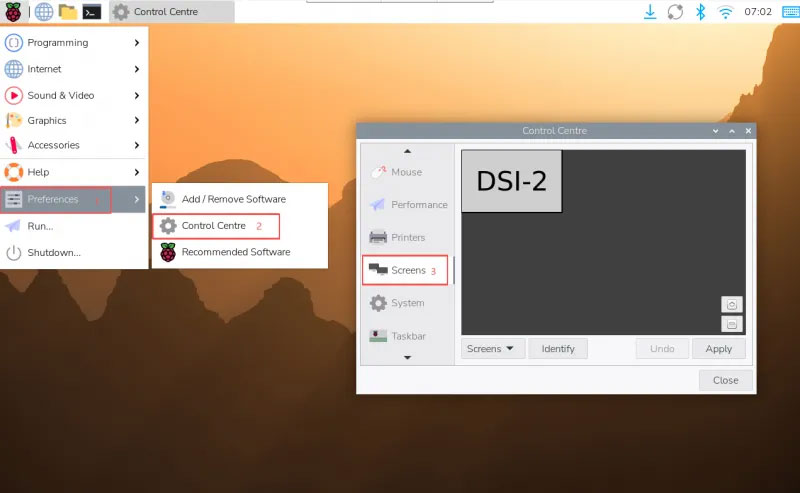The width and height of the screenshot is (800, 493).
Task: Launch the web browser globe icon
Action: [44, 12]
